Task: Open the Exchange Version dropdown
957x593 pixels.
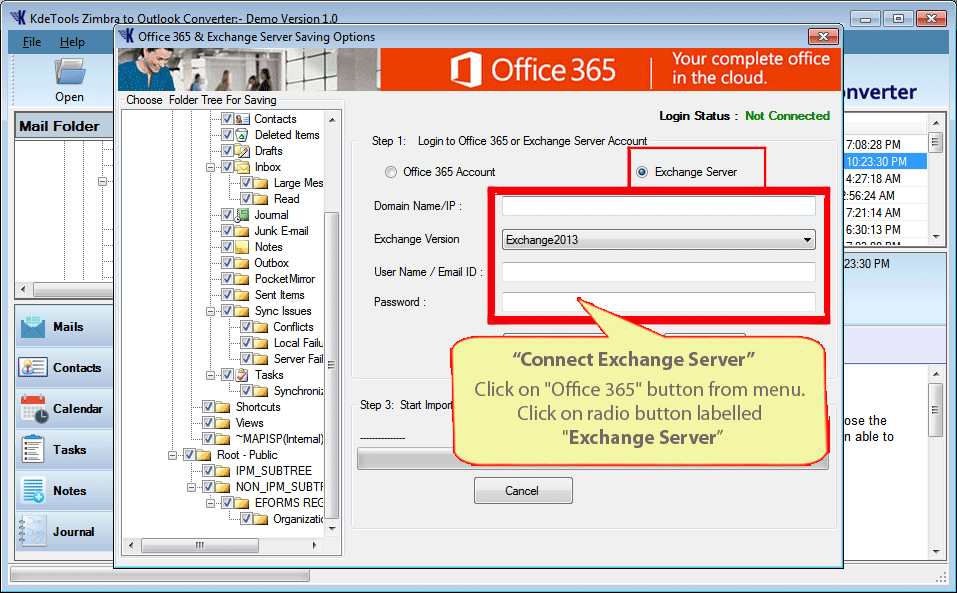Action: [658, 240]
